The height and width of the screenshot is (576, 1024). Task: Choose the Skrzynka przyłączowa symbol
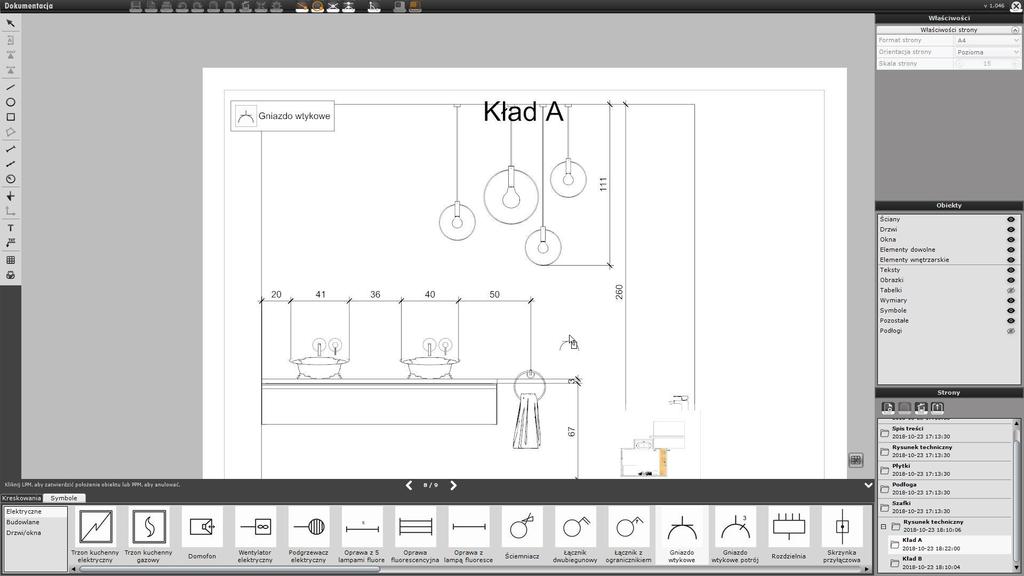click(842, 536)
